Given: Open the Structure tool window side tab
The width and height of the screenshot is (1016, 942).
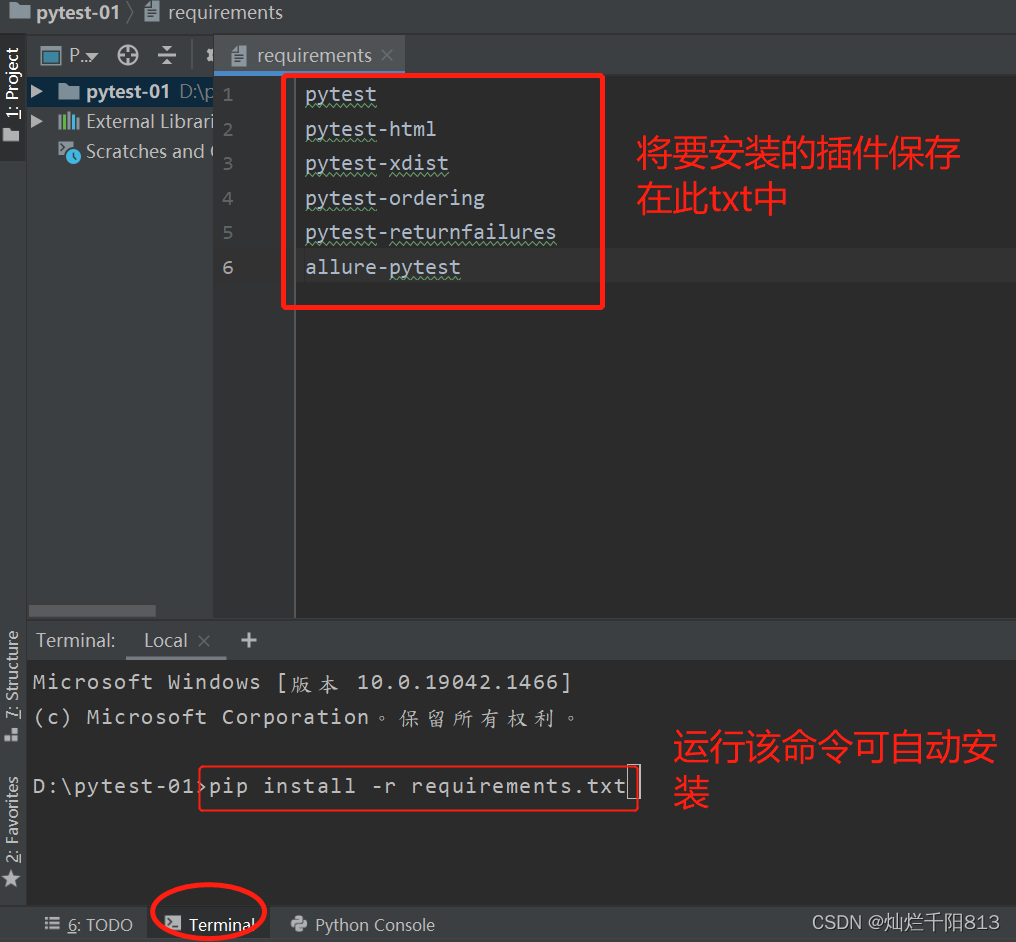Looking at the screenshot, I should click(12, 674).
